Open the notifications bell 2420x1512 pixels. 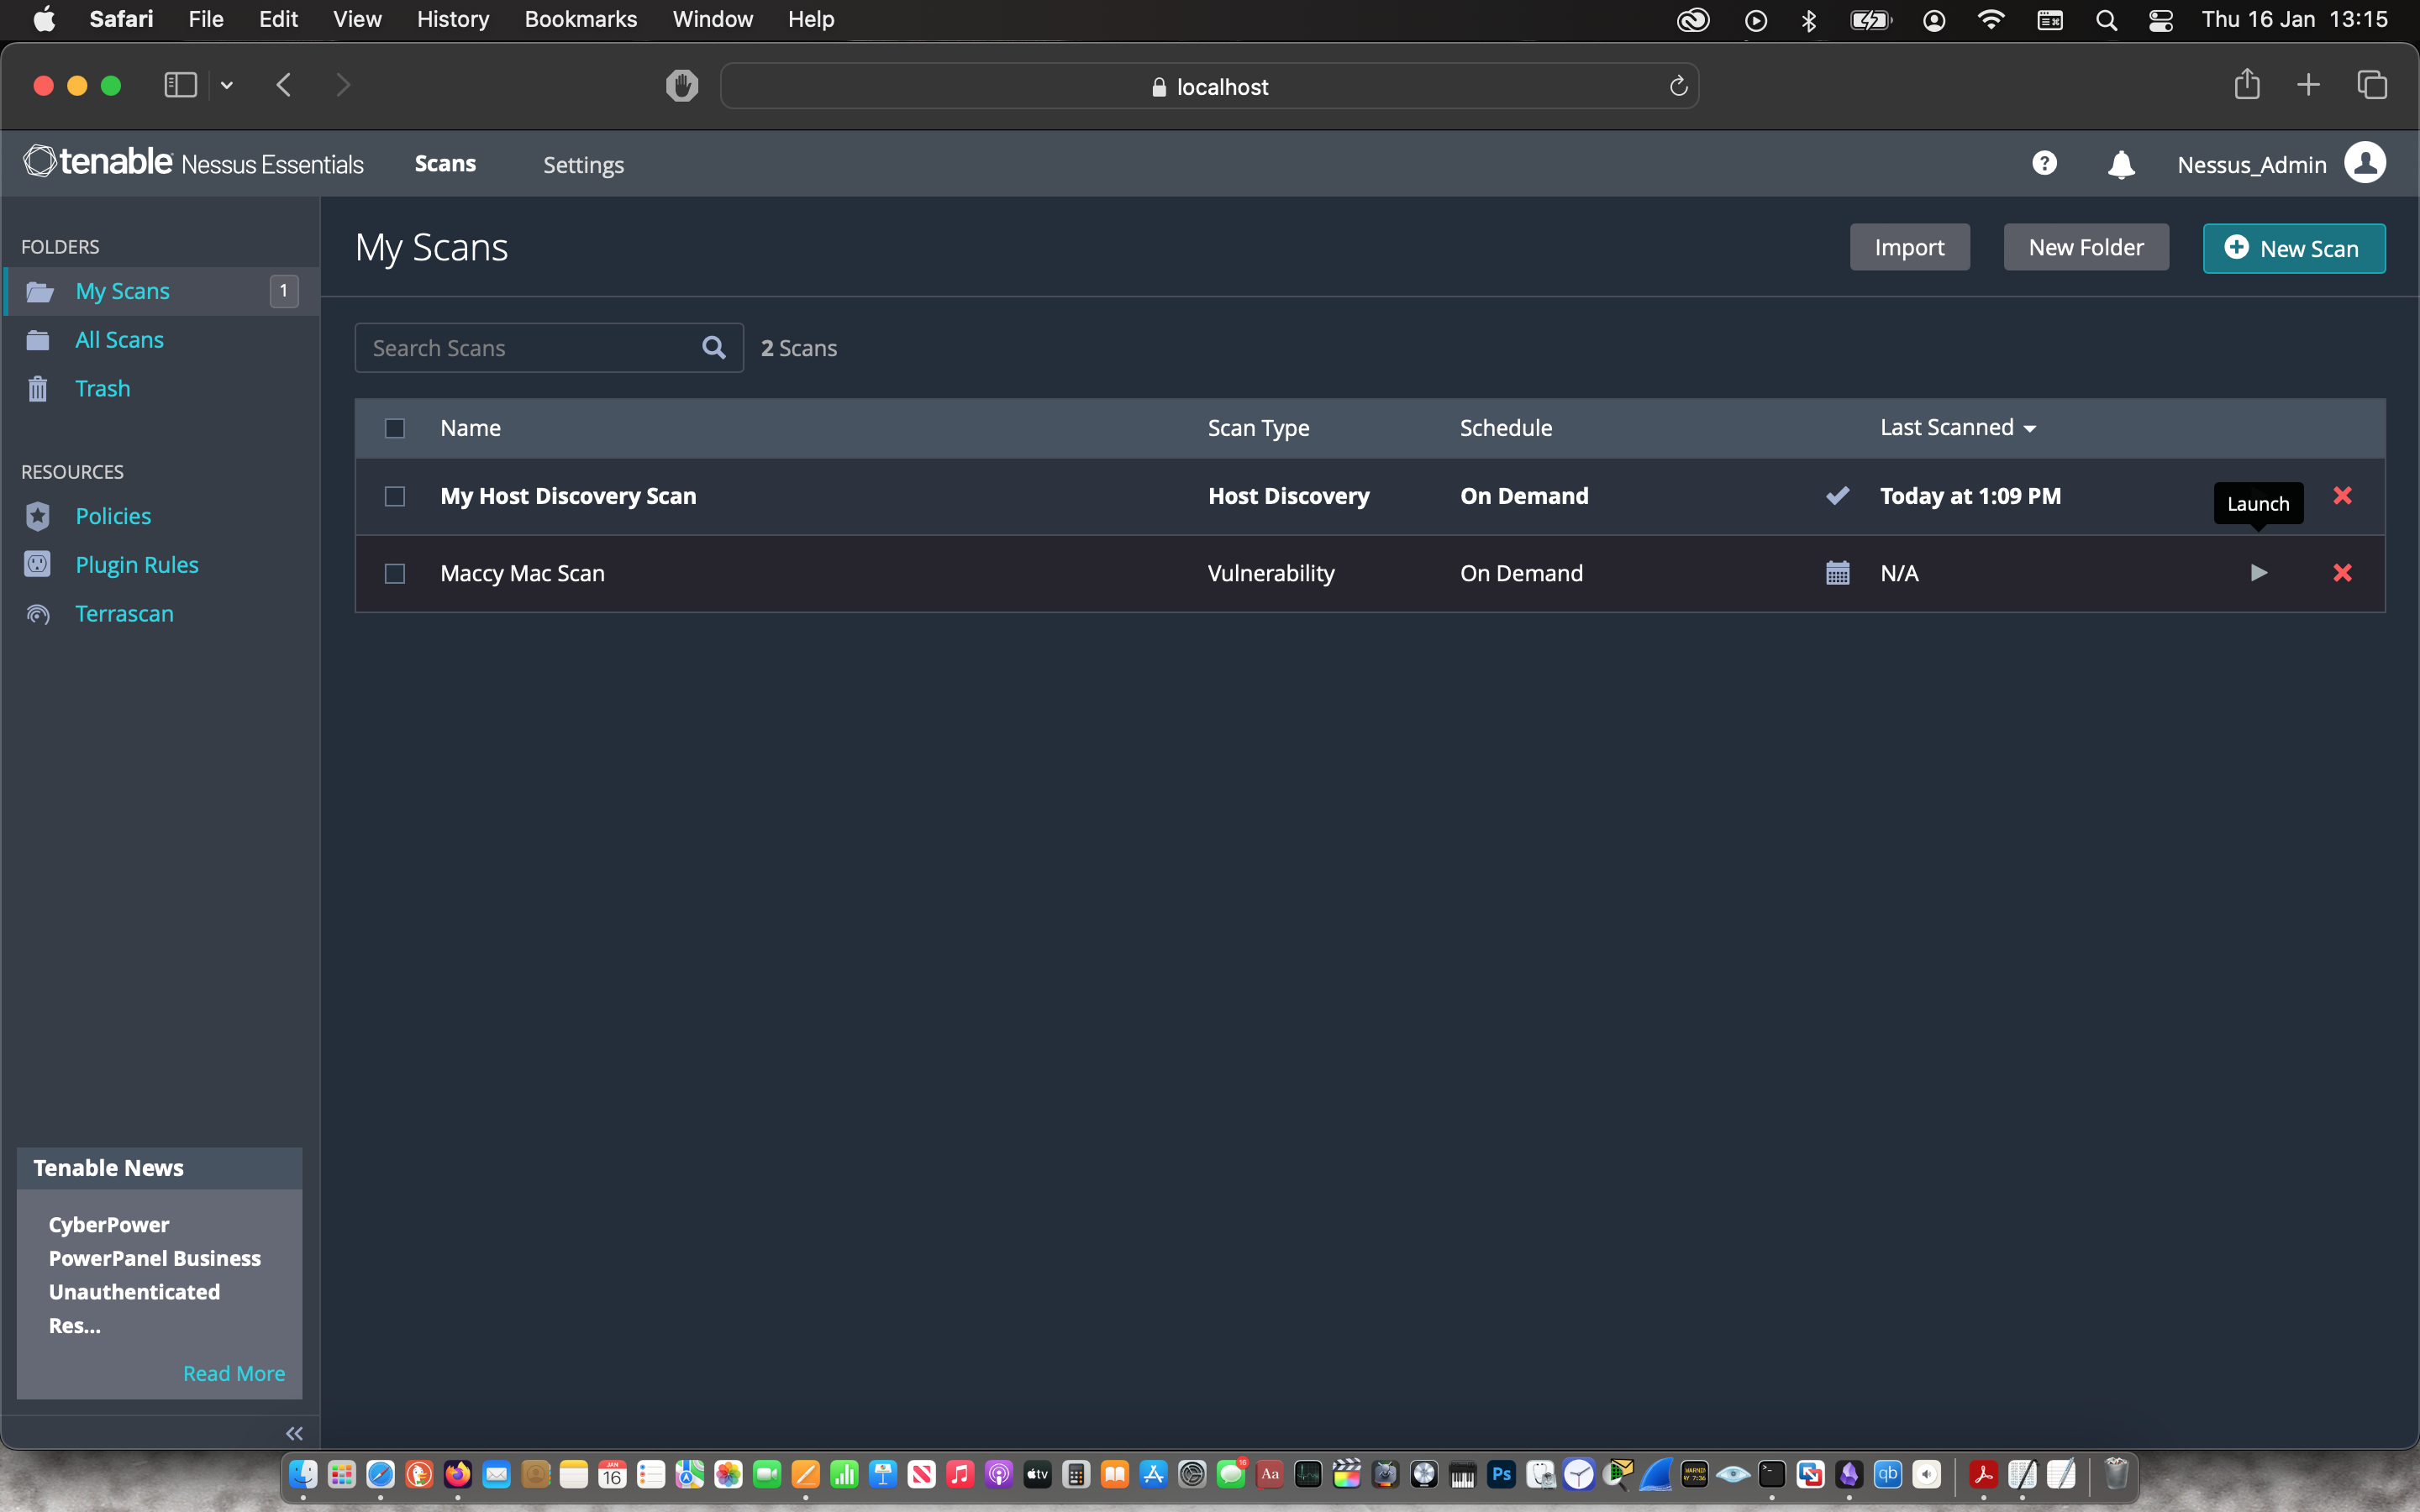tap(2120, 164)
